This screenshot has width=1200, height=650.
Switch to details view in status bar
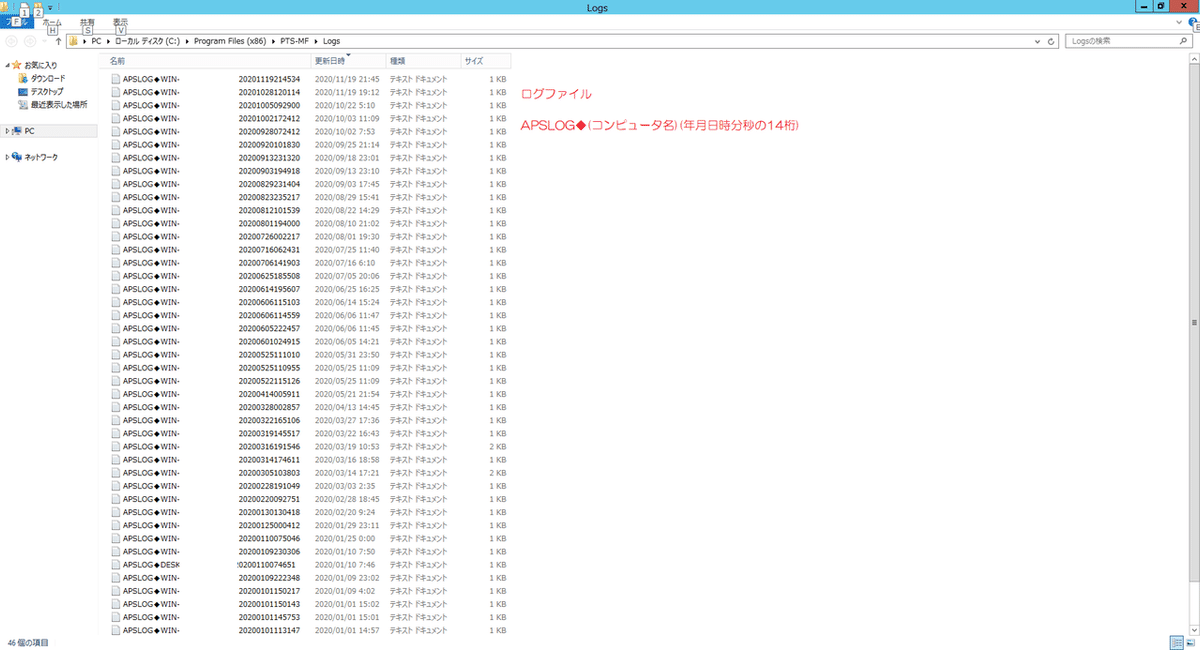click(x=1176, y=642)
